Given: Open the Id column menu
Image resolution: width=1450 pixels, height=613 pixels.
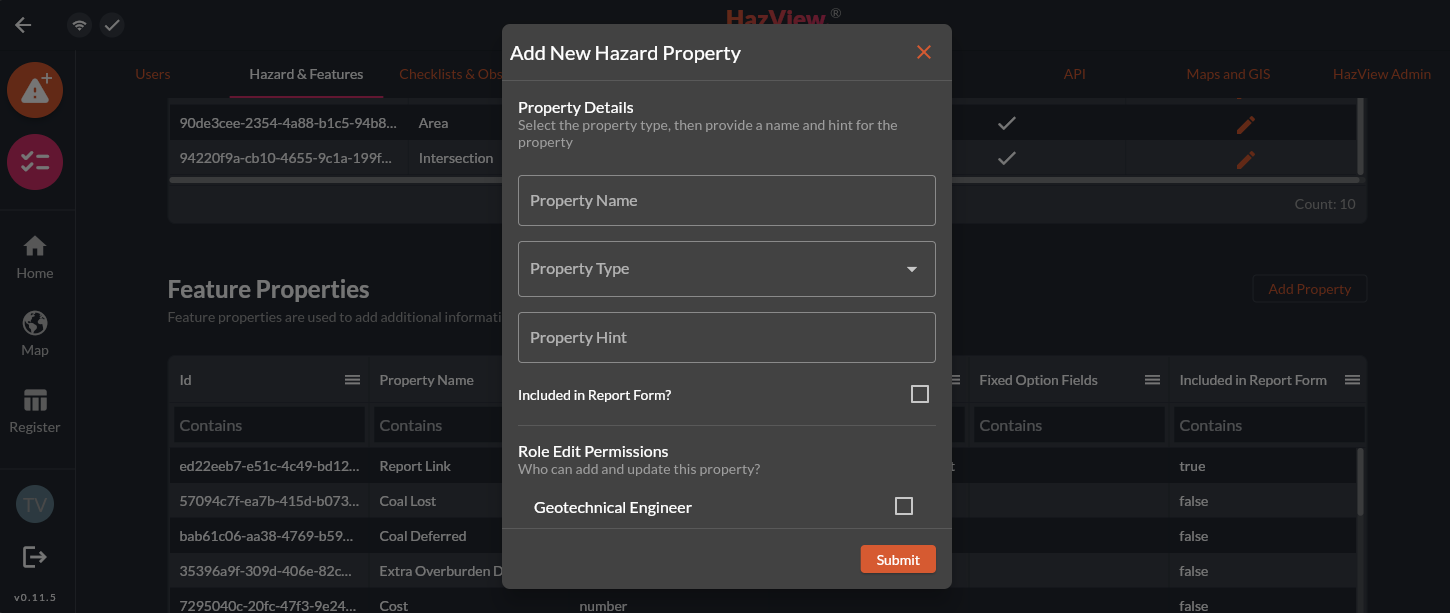Looking at the screenshot, I should (352, 380).
